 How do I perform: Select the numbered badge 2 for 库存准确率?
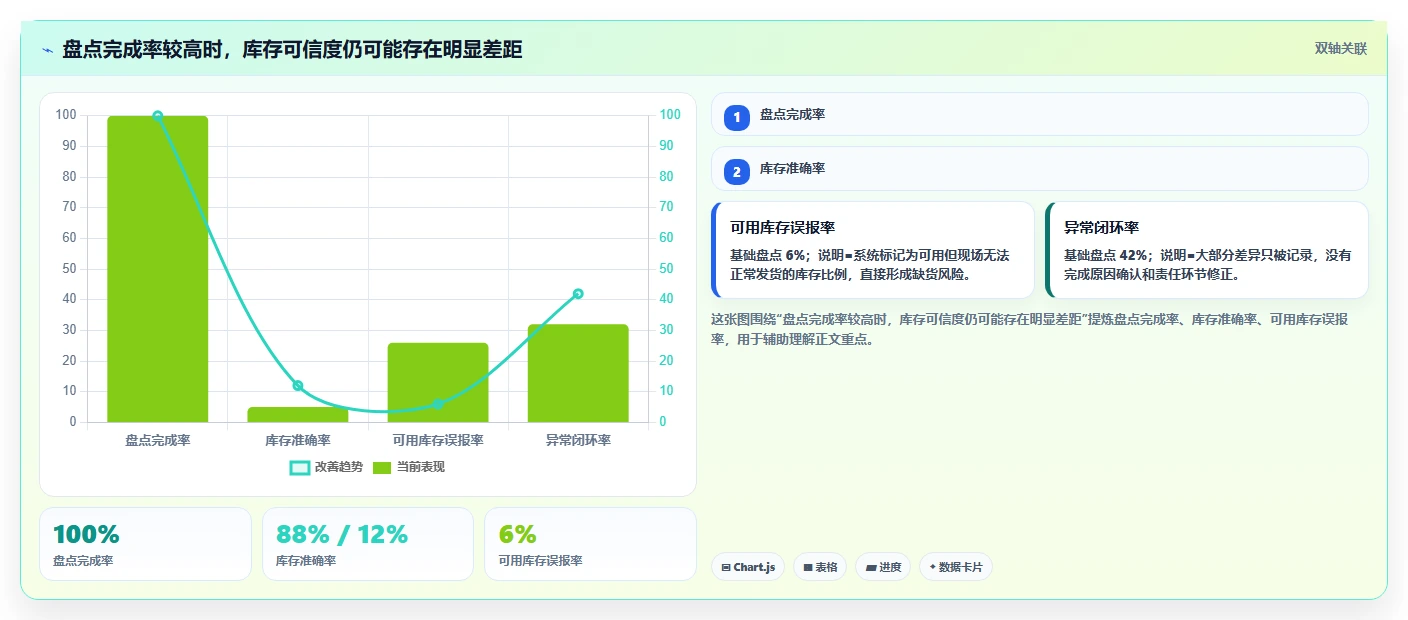[x=737, y=172]
